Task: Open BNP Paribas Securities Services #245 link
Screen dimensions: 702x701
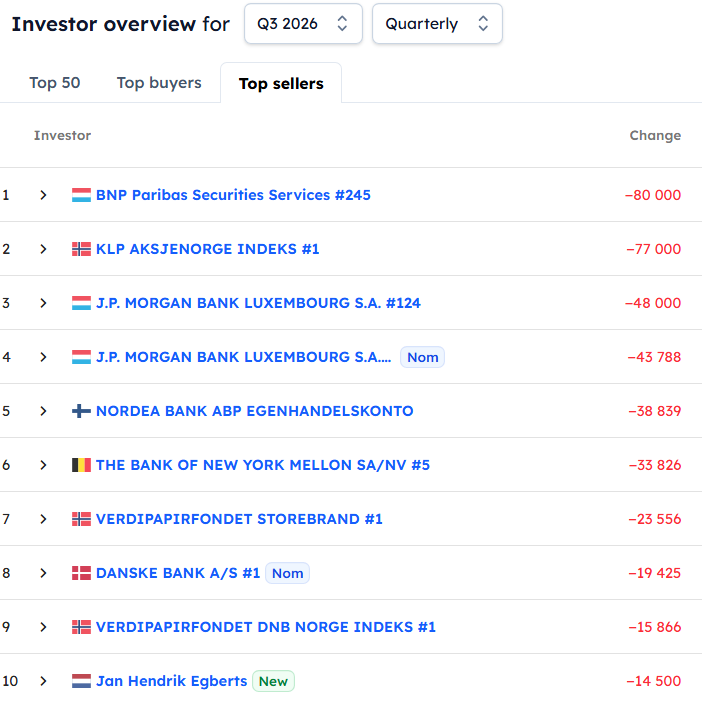Action: pos(233,195)
